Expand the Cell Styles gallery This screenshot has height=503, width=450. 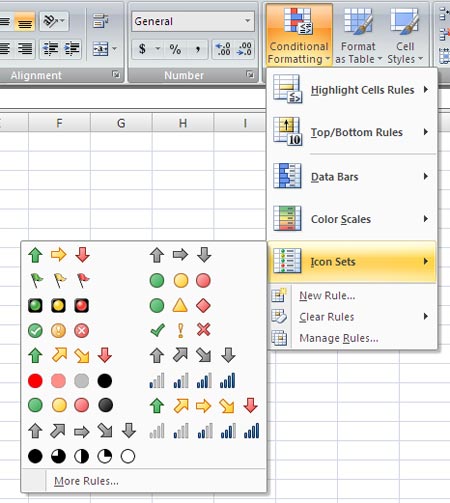[x=405, y=36]
